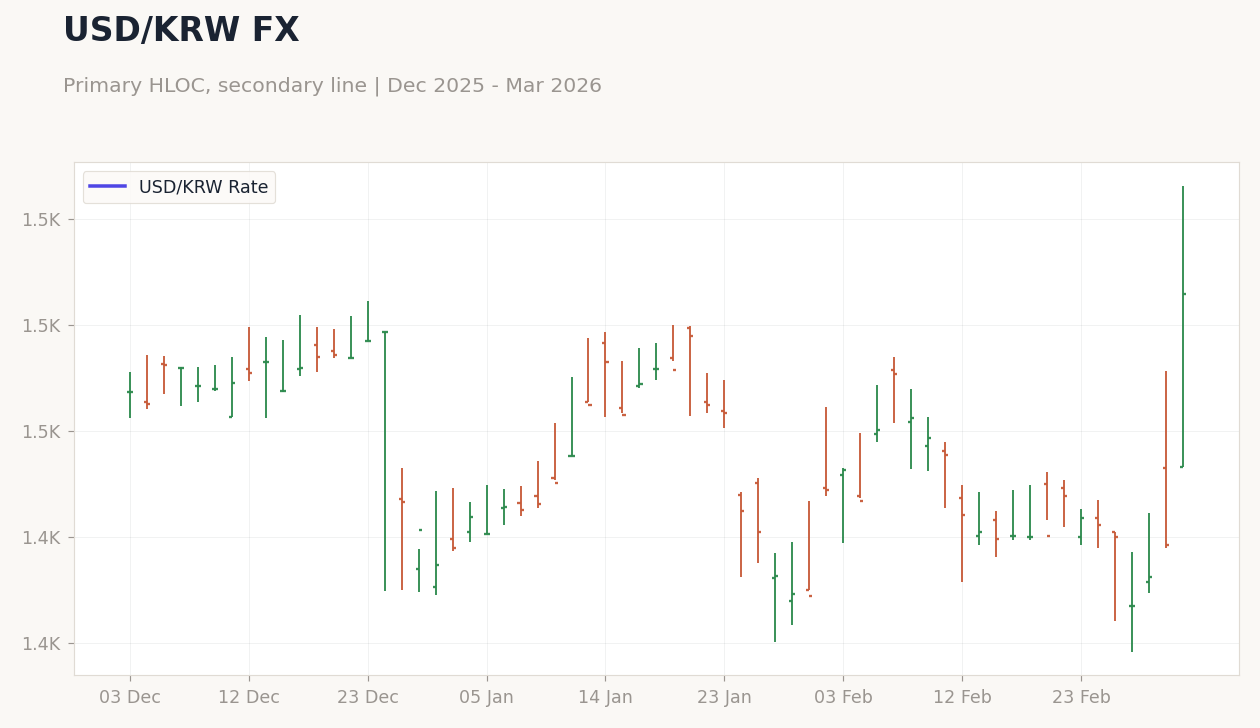Viewport: 1260px width, 728px height.
Task: Click the green bar above 03 Feb label
Action: coord(843,505)
